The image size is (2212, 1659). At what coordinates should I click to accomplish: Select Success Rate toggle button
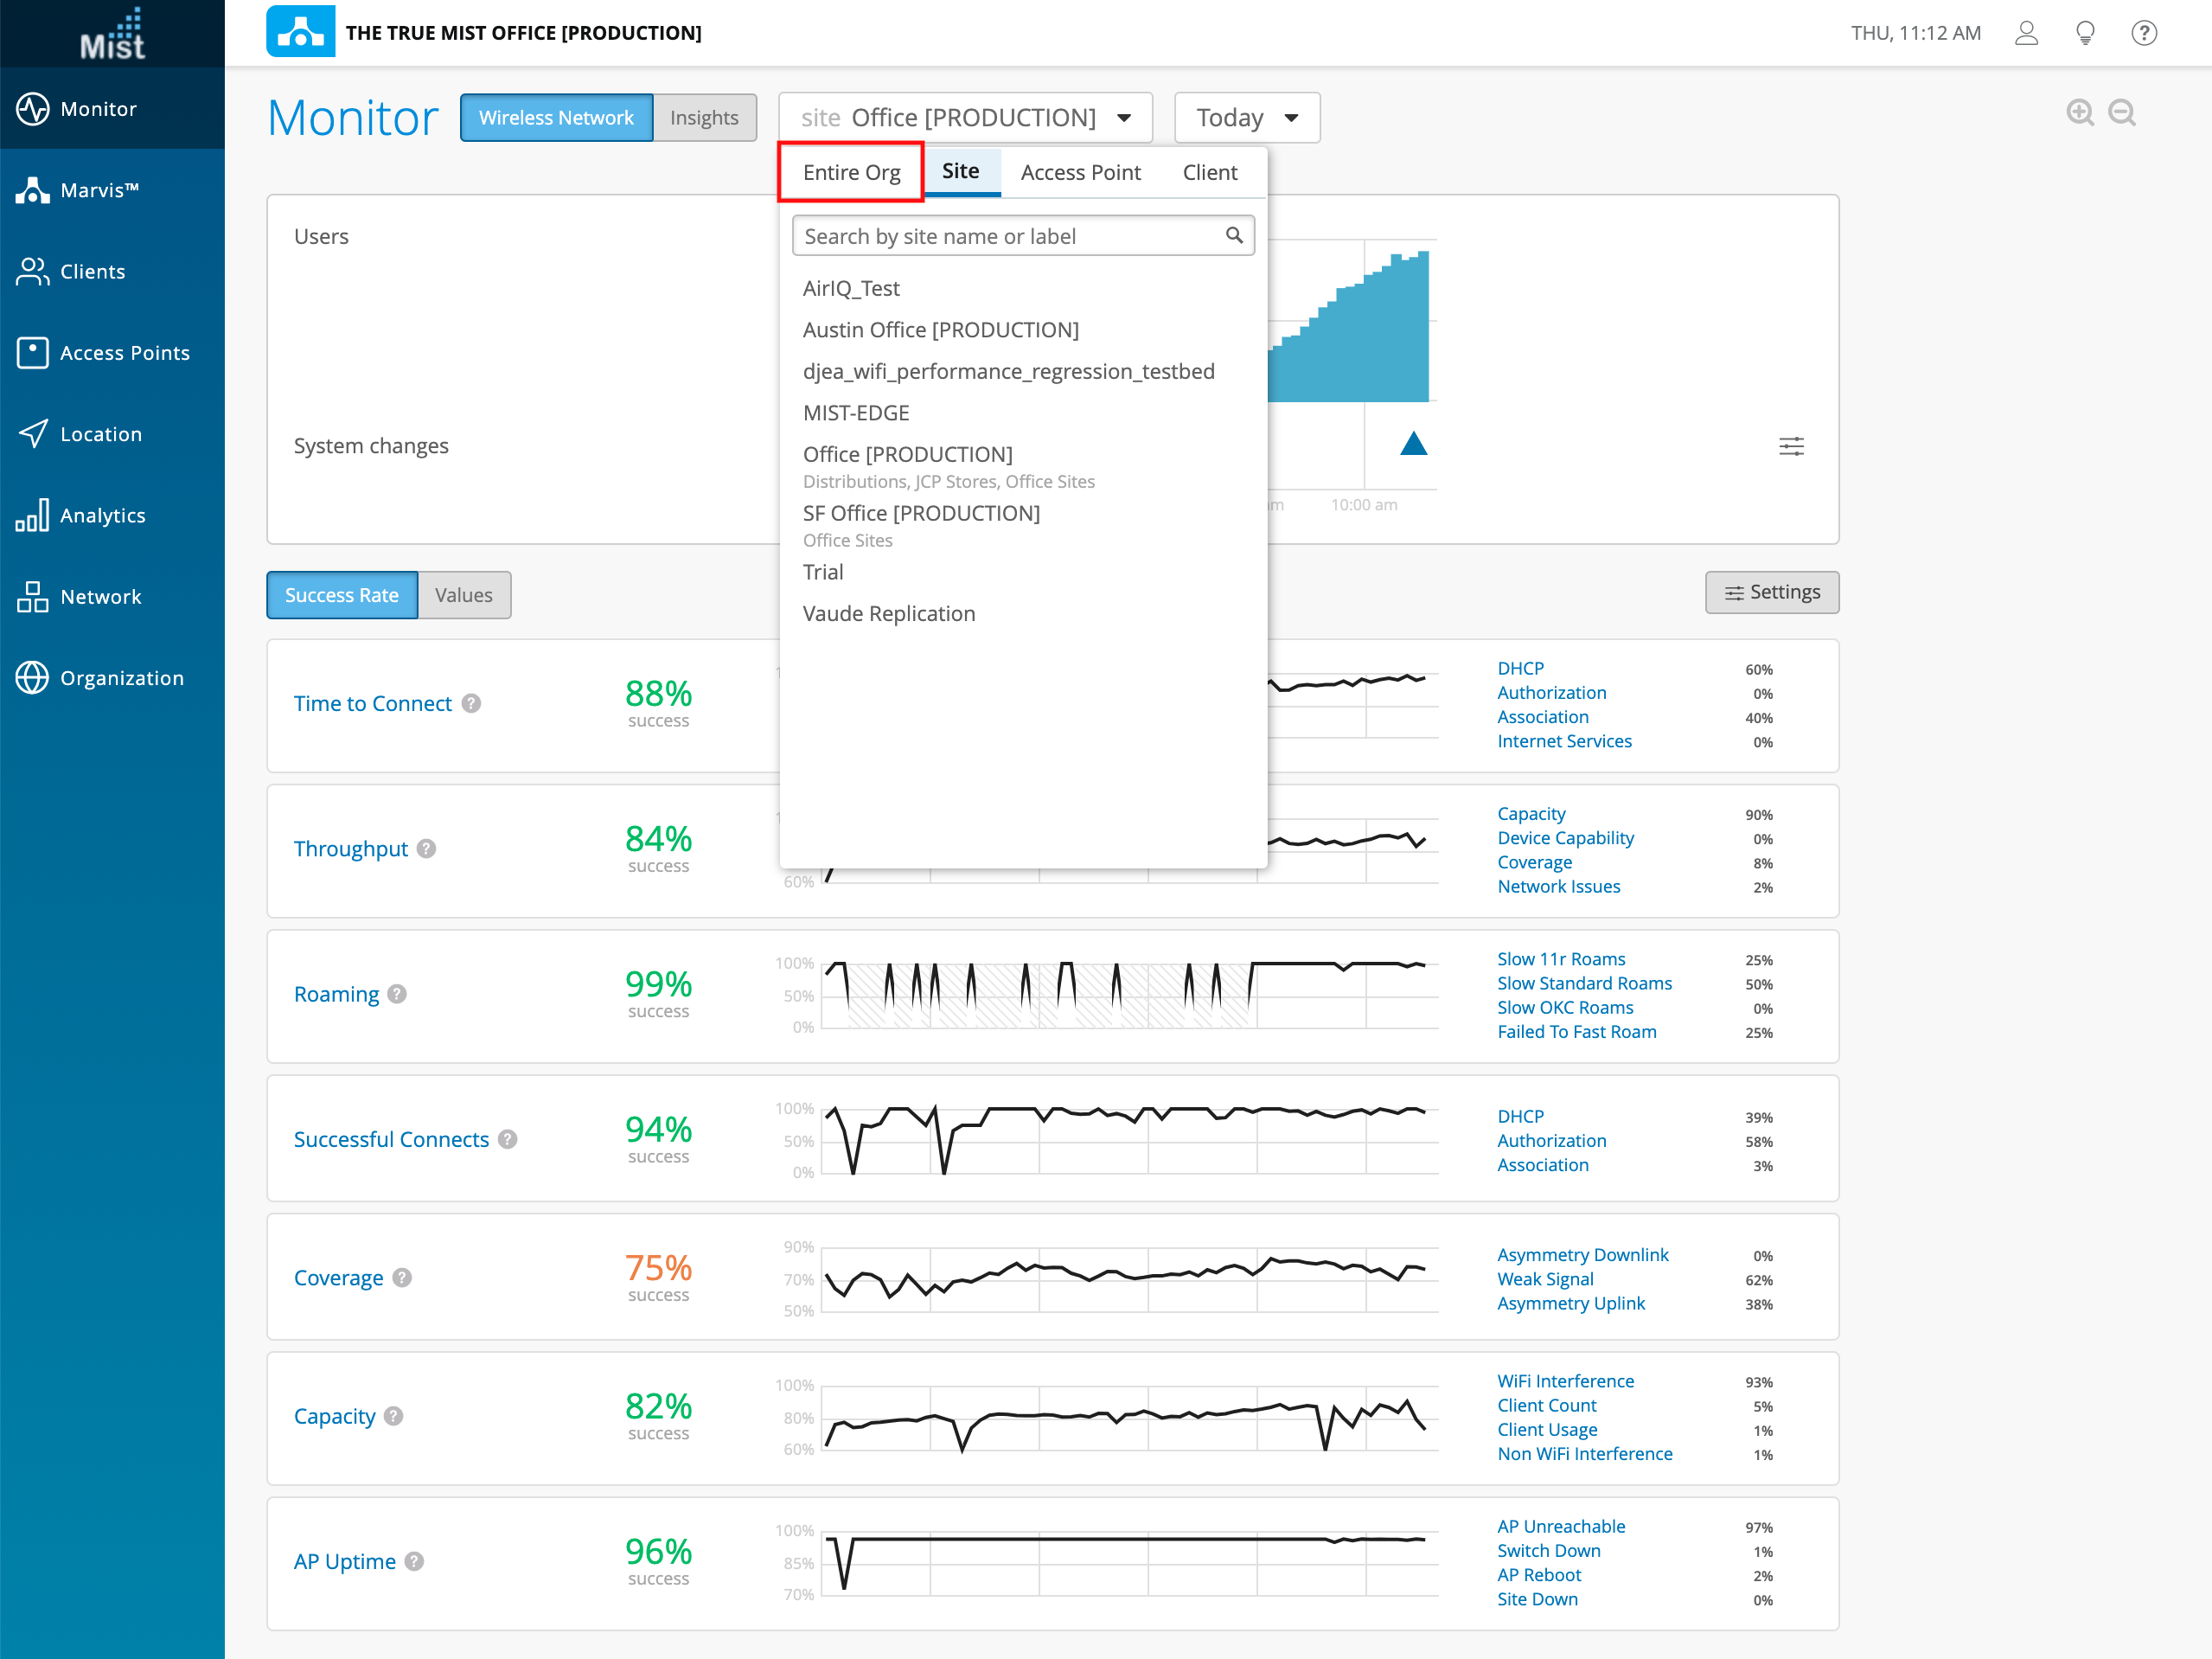(342, 595)
